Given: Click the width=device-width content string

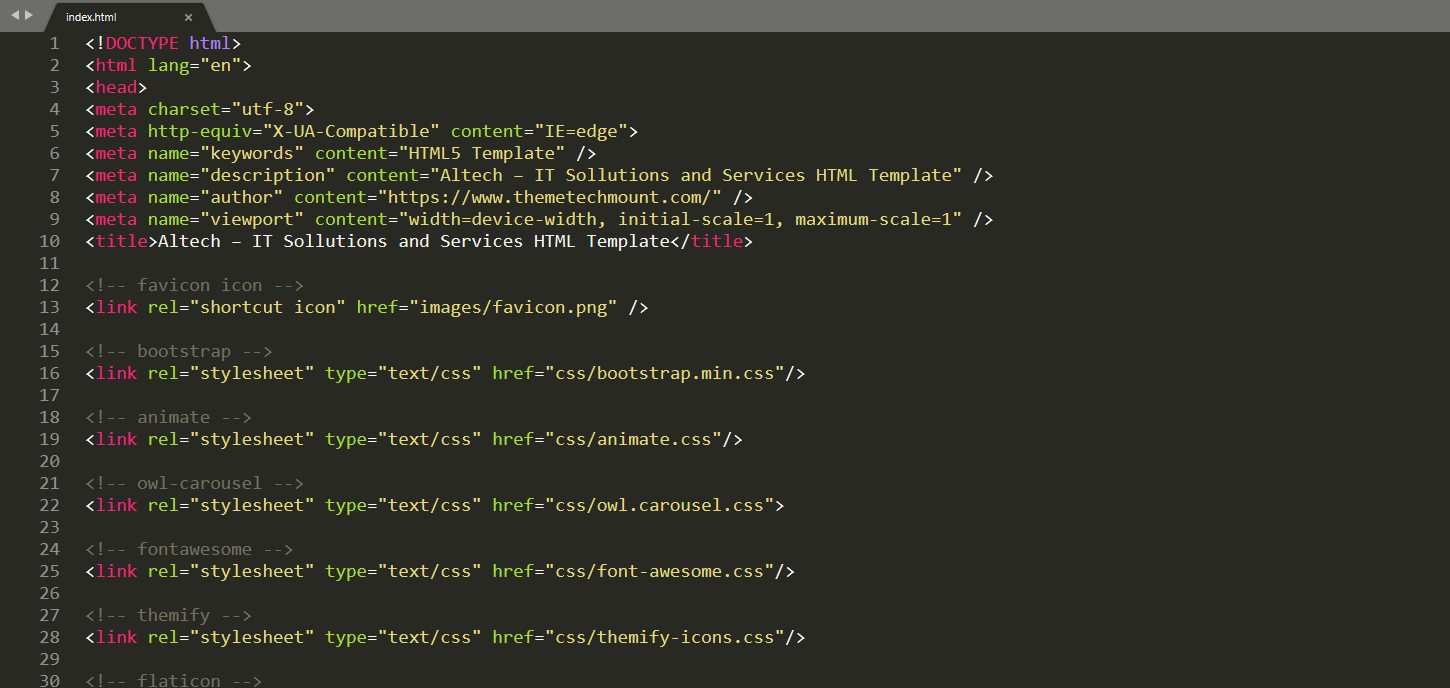Looking at the screenshot, I should (680, 219).
